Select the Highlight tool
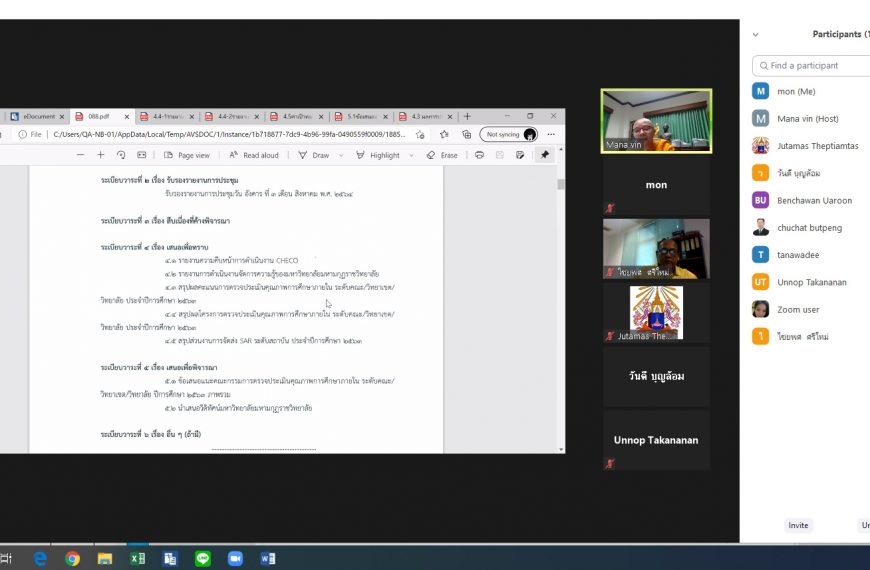The width and height of the screenshot is (870, 570). (x=378, y=155)
